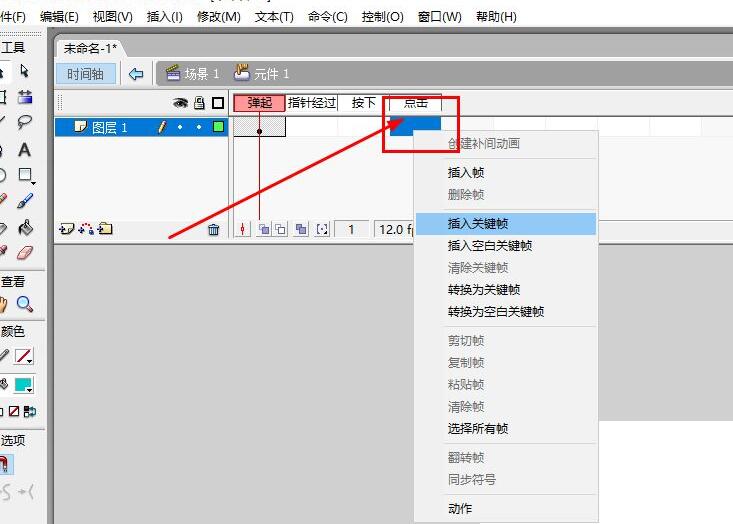Click the Swap Colors icon
The height and width of the screenshot is (524, 733).
click(30, 411)
